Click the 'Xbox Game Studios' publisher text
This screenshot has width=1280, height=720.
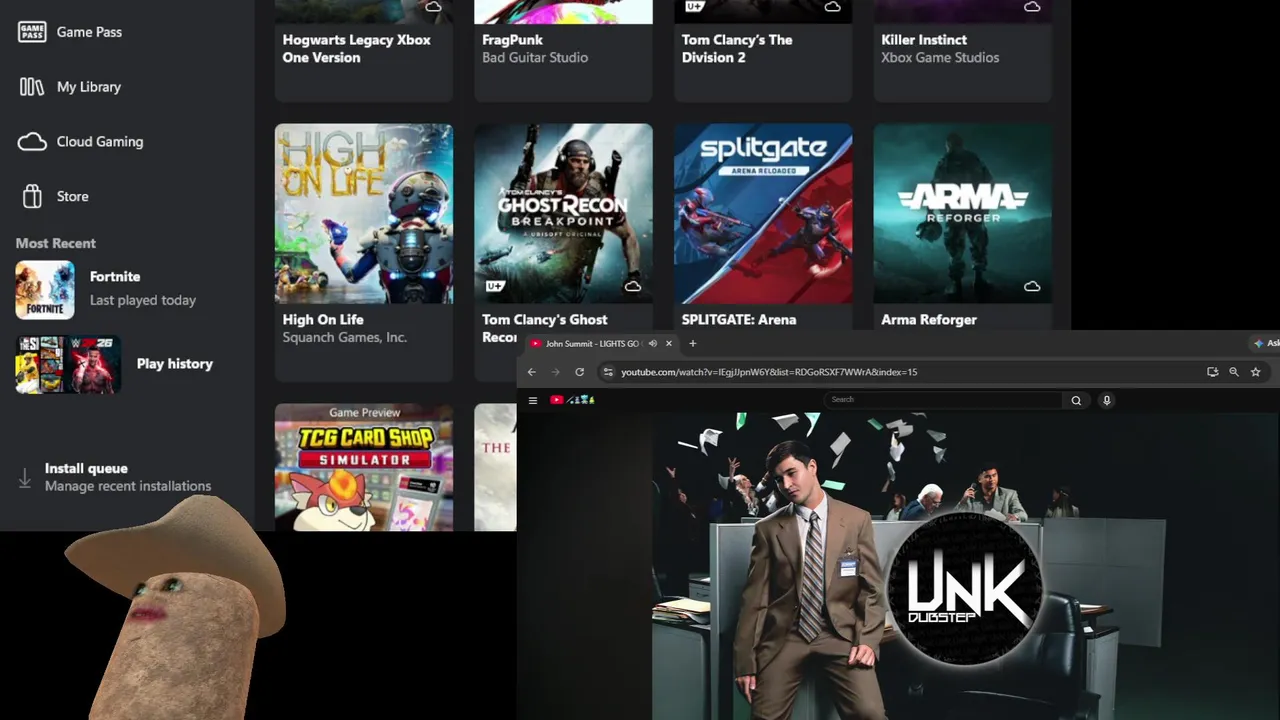click(940, 58)
